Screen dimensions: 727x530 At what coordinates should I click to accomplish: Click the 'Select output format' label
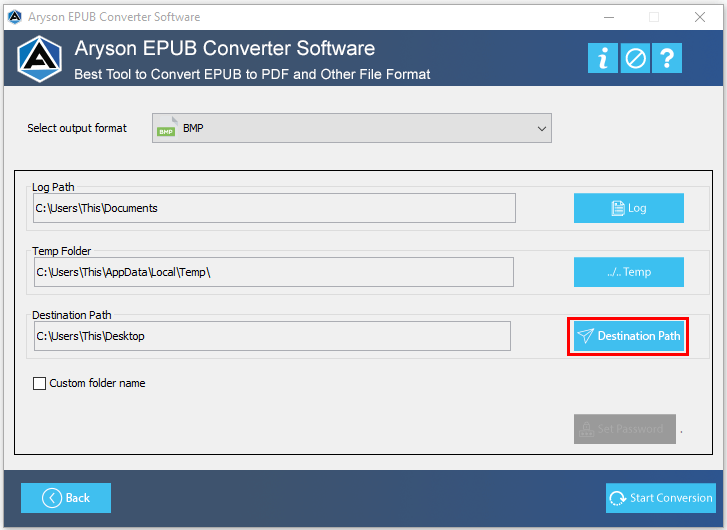click(x=77, y=128)
